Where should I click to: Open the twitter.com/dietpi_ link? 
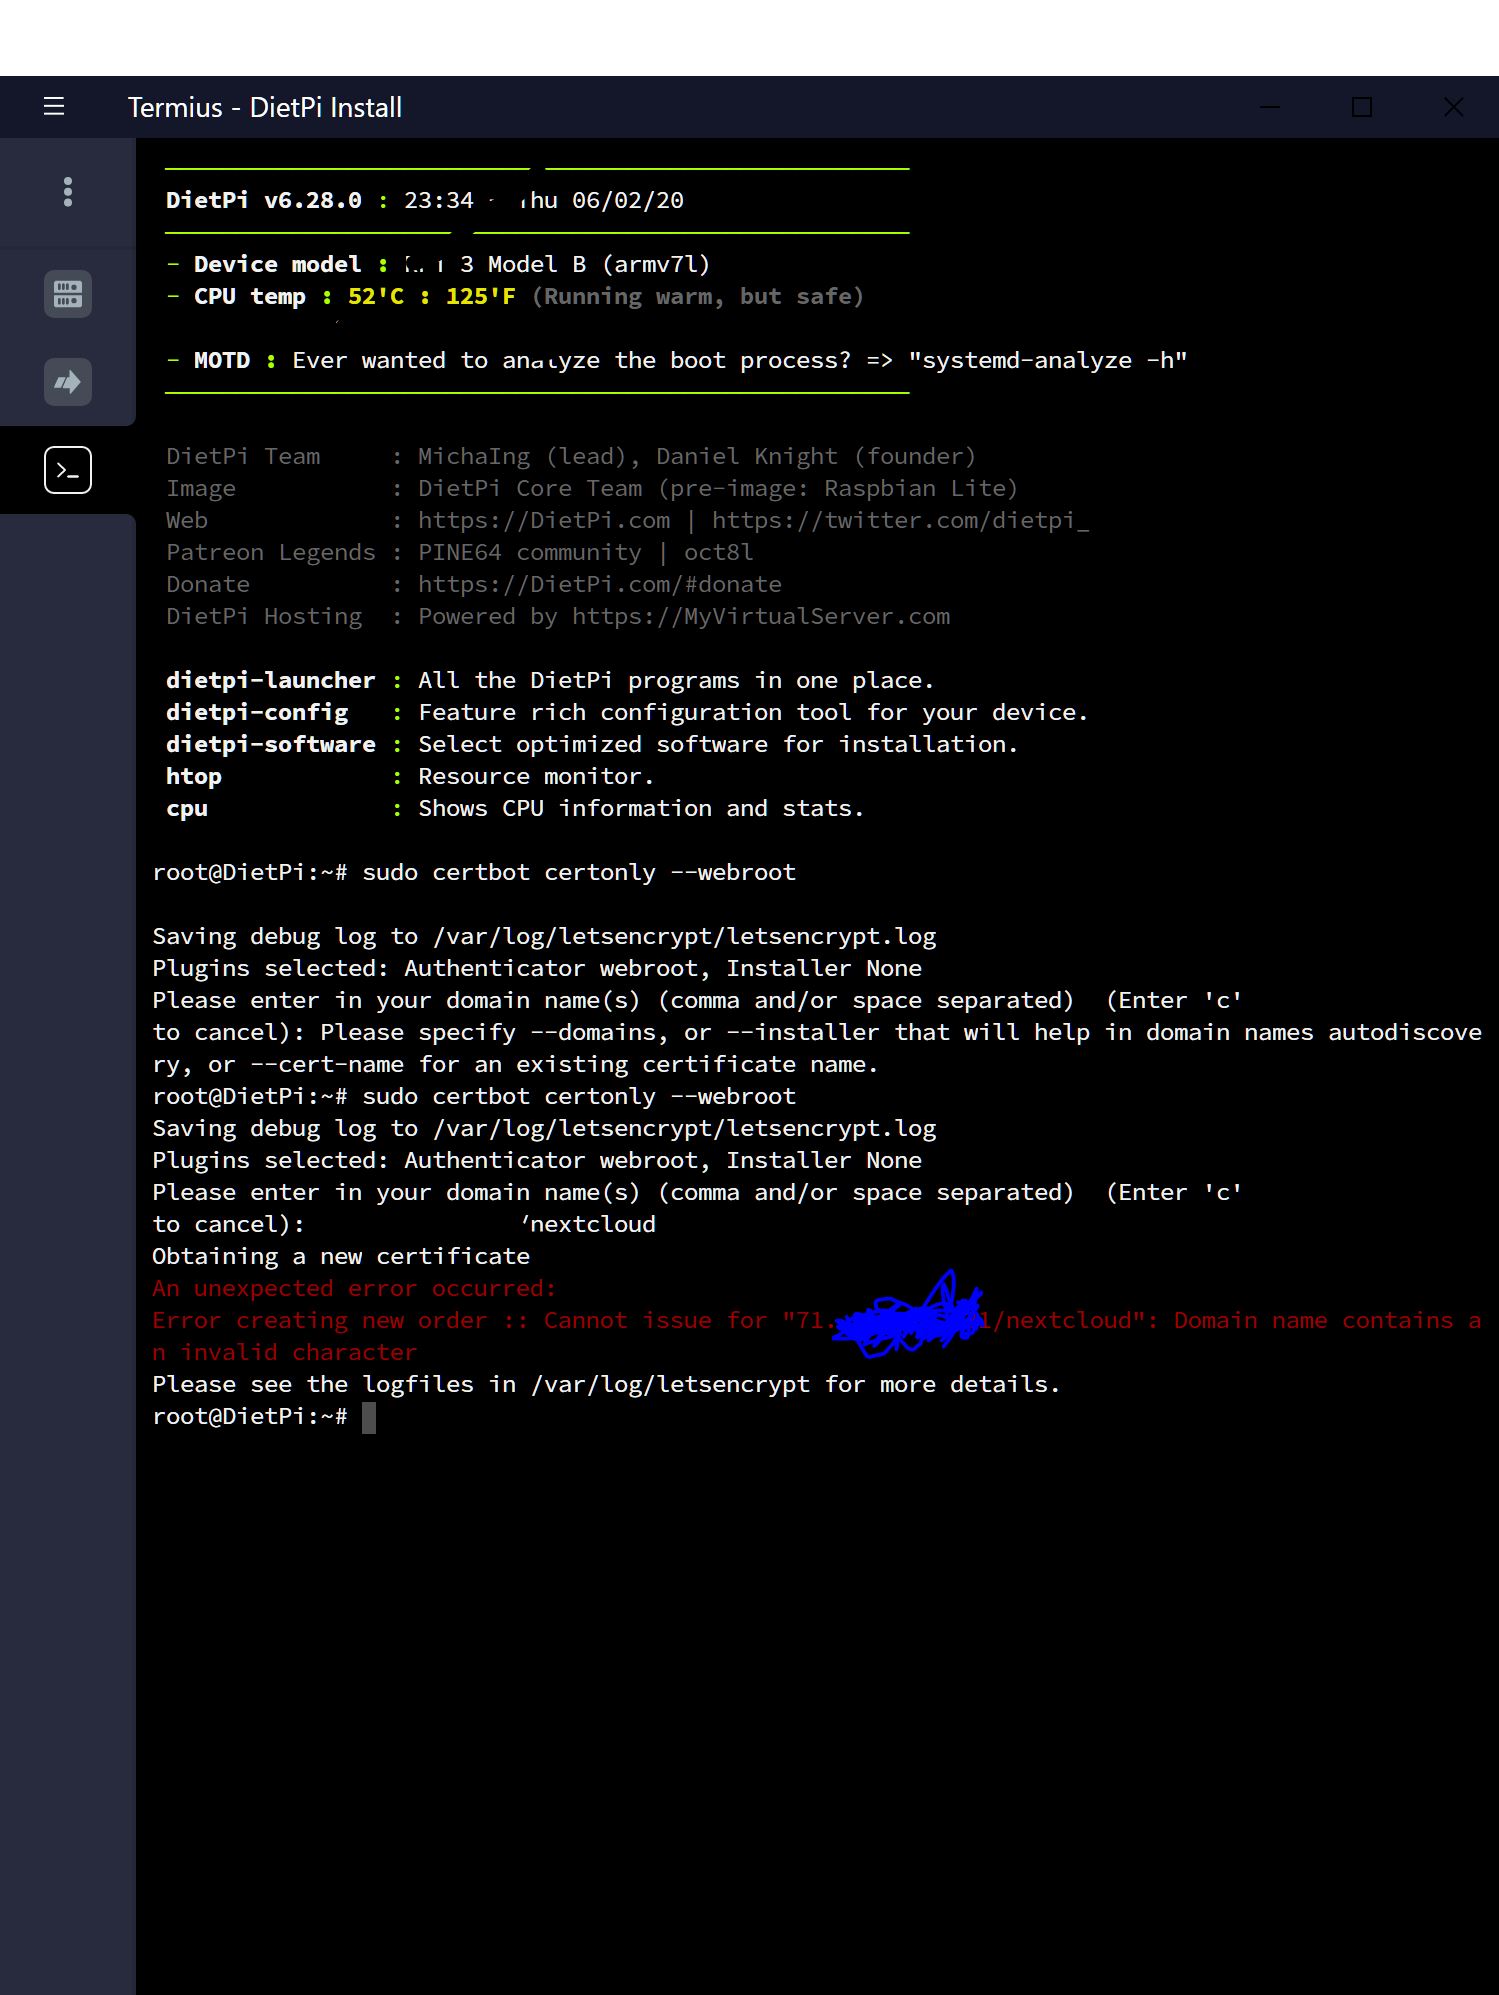tap(899, 520)
